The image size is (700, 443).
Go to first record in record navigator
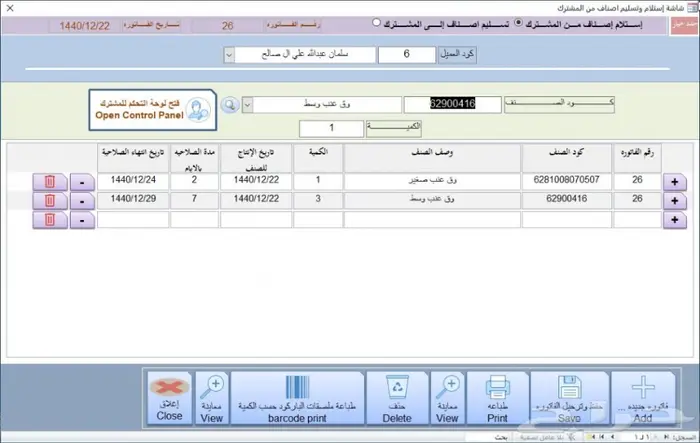666,437
